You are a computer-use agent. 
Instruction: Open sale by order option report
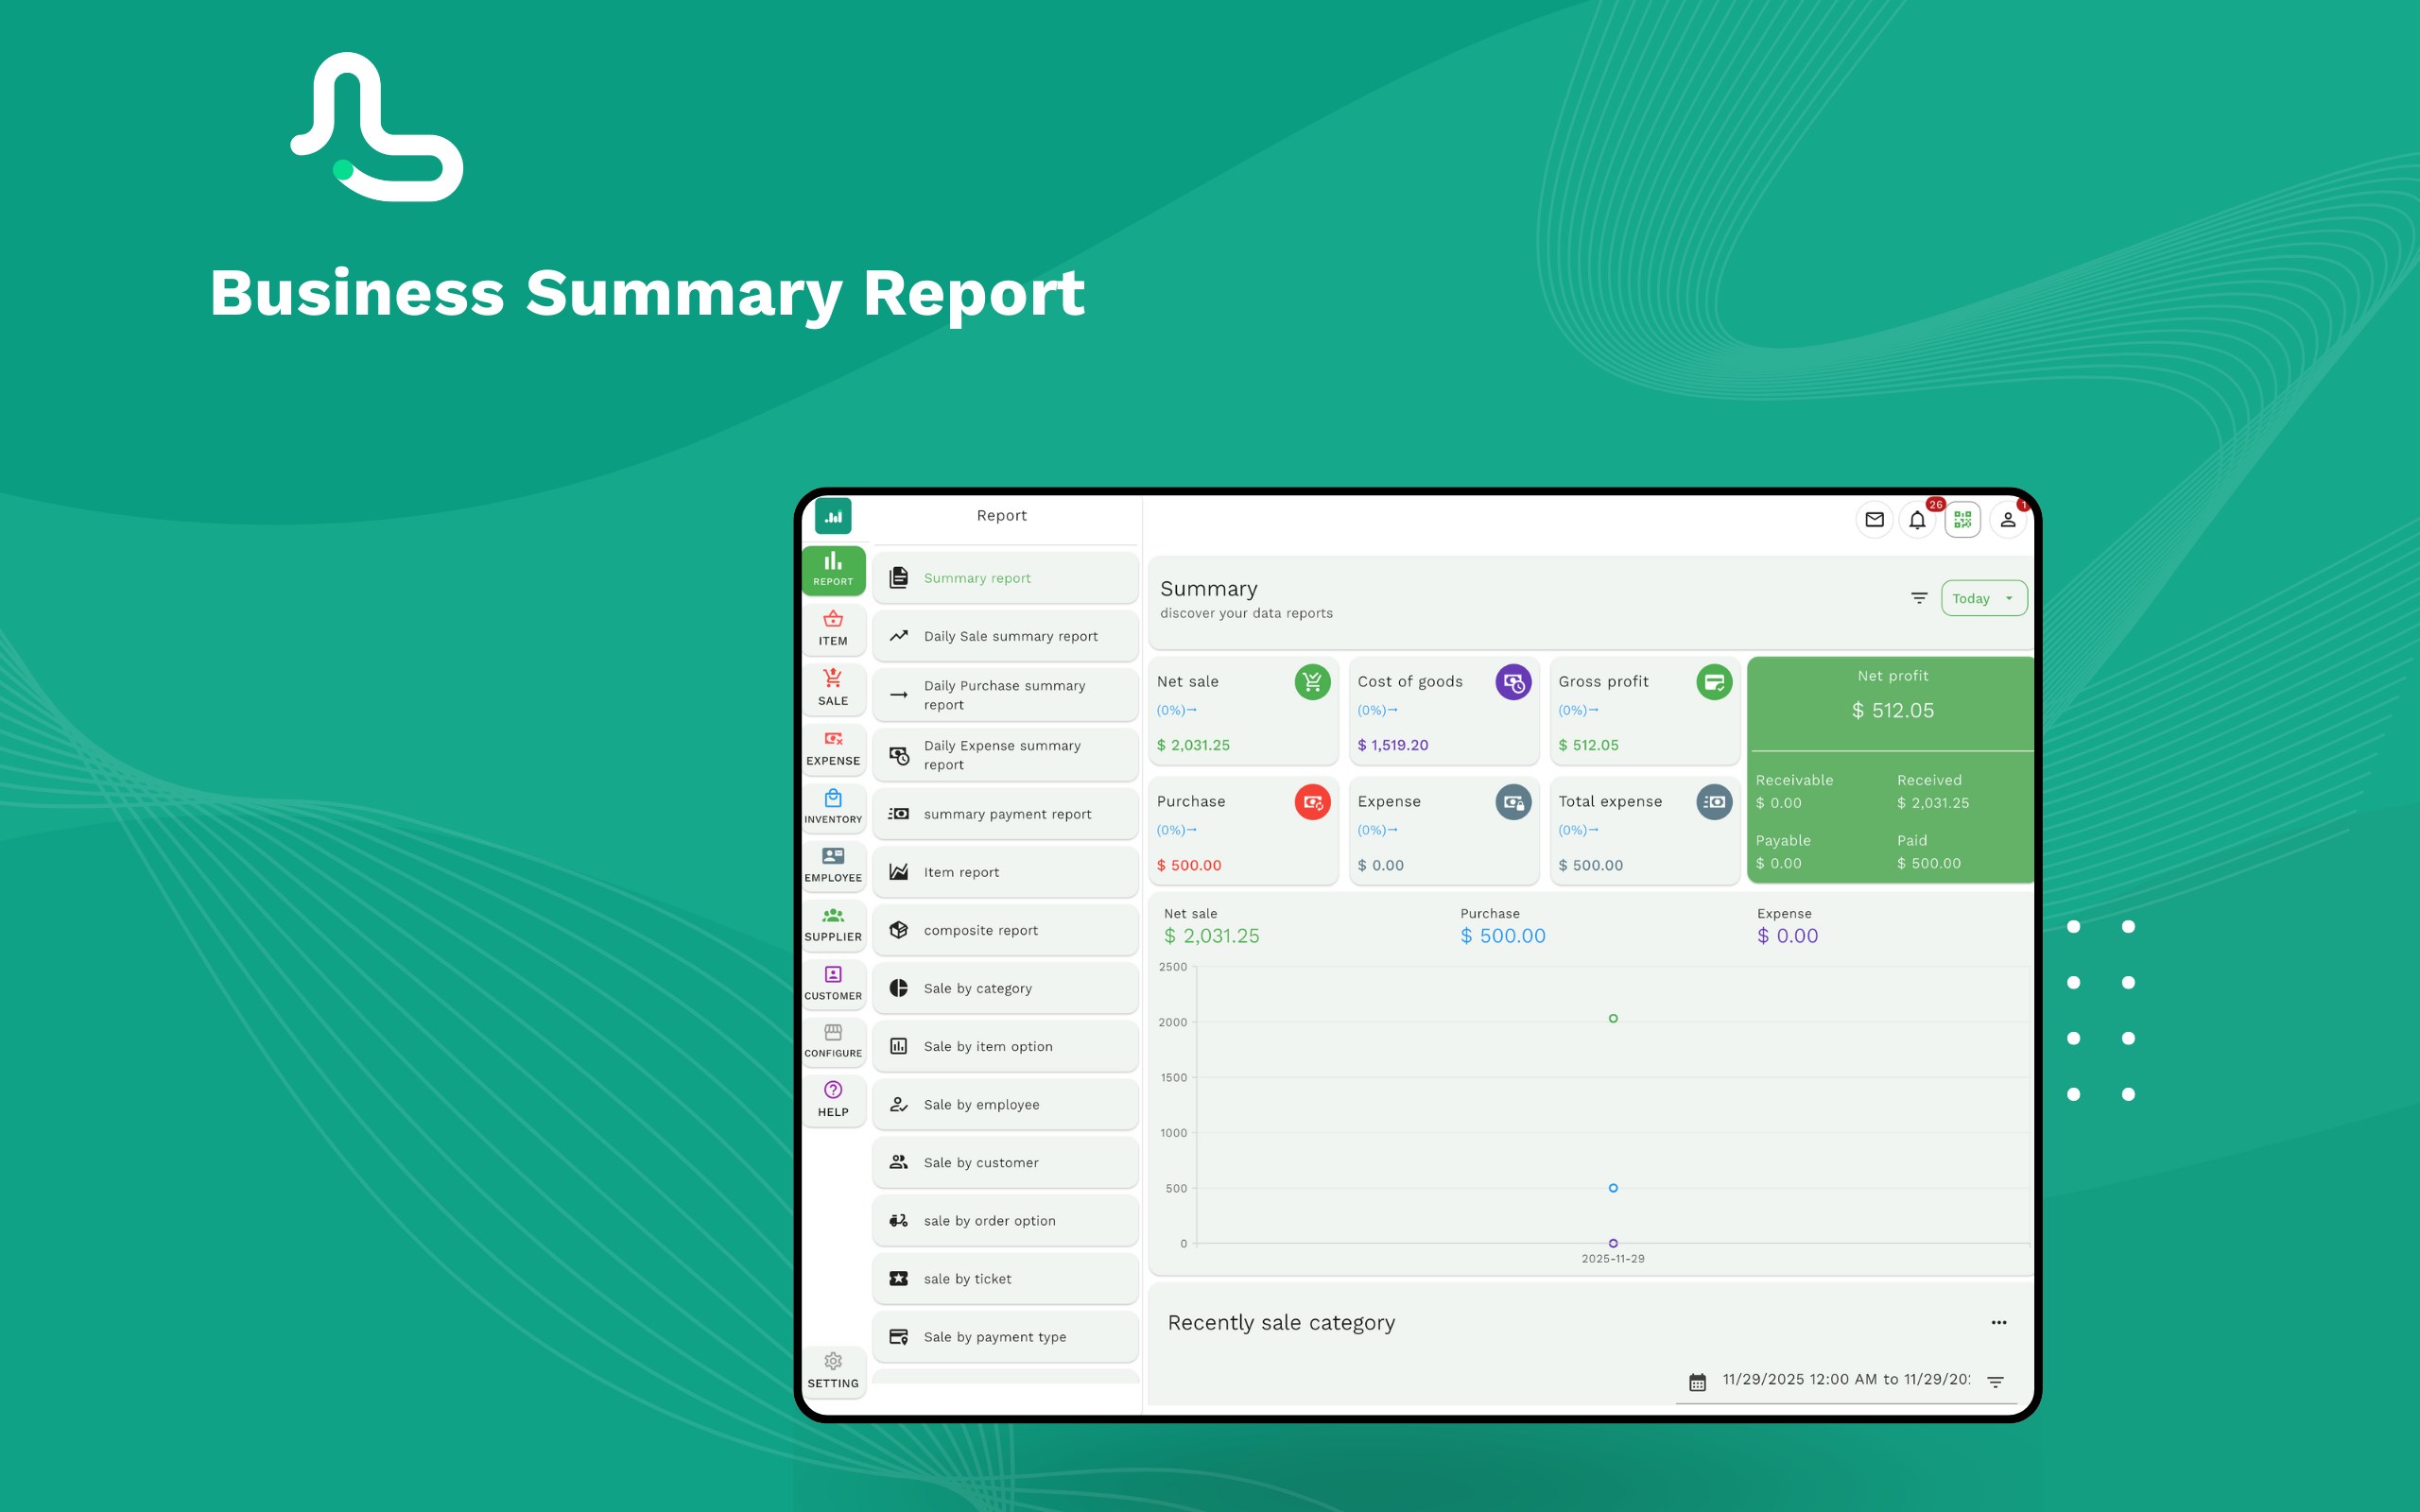tap(1005, 1220)
